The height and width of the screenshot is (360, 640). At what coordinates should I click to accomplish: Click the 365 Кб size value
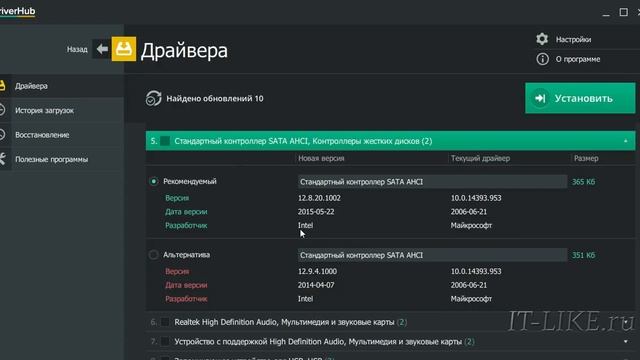point(583,182)
